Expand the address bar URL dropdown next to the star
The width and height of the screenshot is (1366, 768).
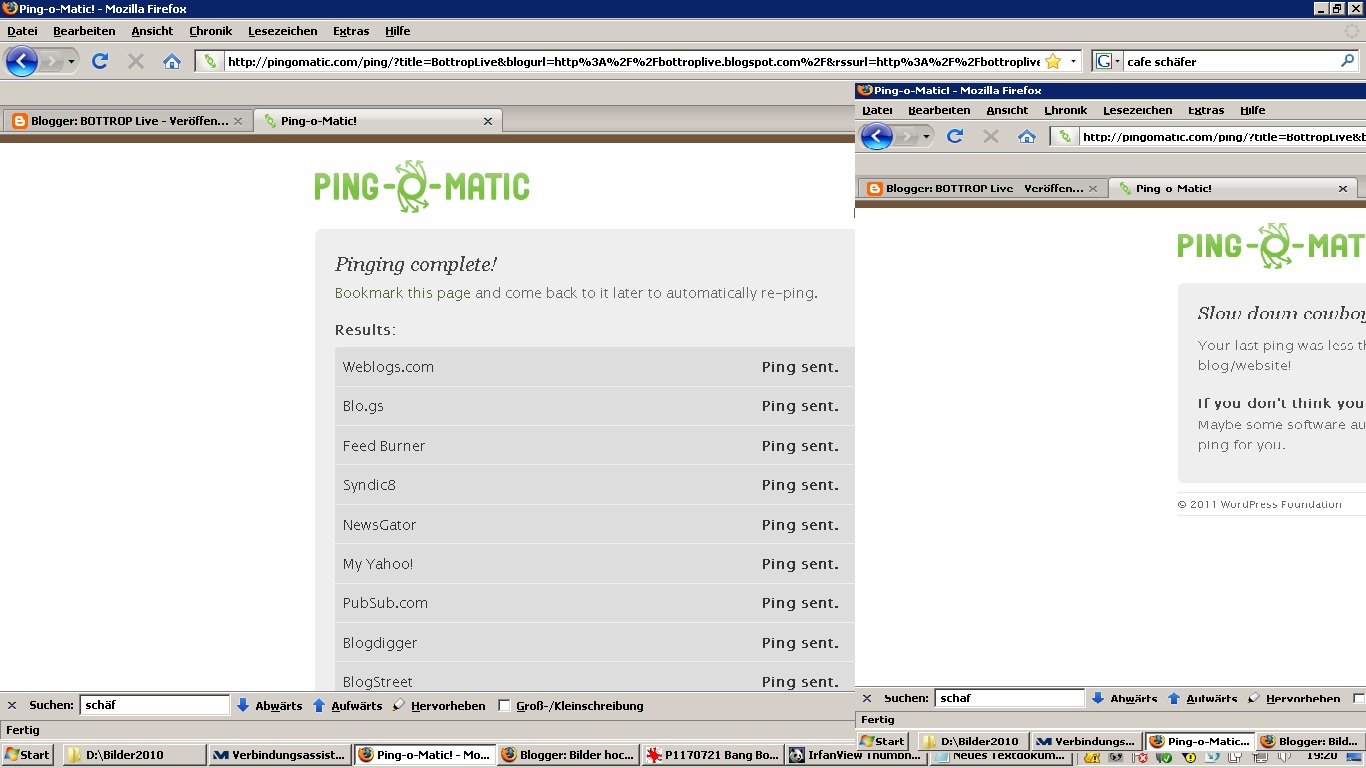(x=1073, y=61)
